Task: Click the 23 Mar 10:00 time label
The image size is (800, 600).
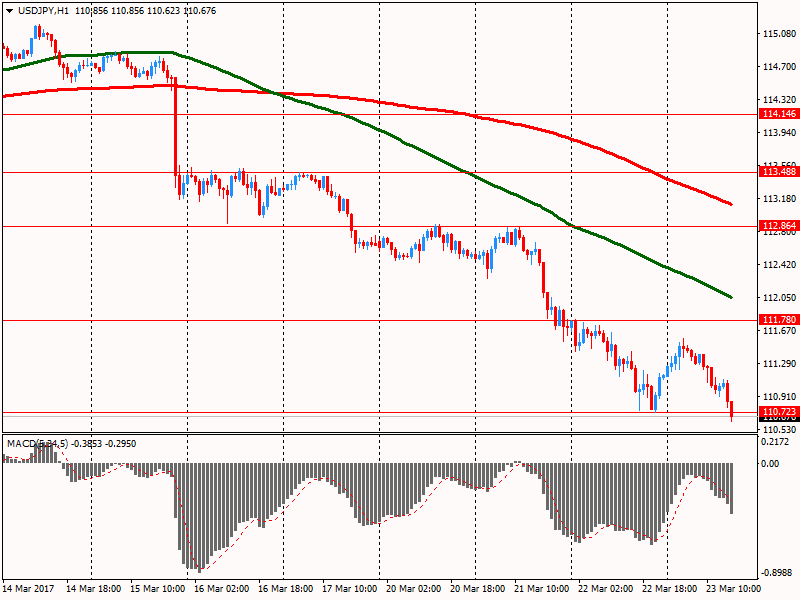Action: point(734,589)
